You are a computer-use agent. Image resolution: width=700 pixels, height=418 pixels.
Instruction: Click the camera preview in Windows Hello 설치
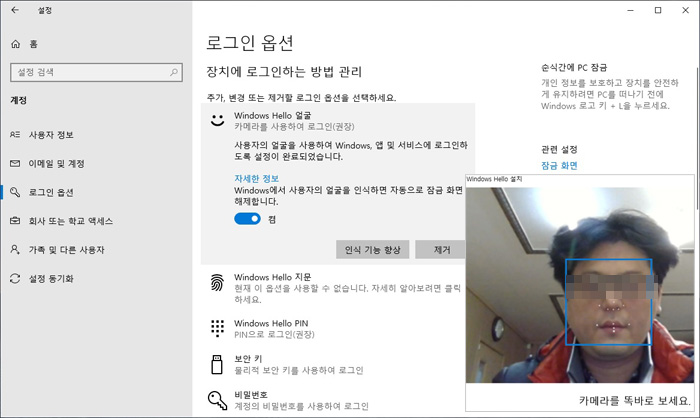[580, 285]
